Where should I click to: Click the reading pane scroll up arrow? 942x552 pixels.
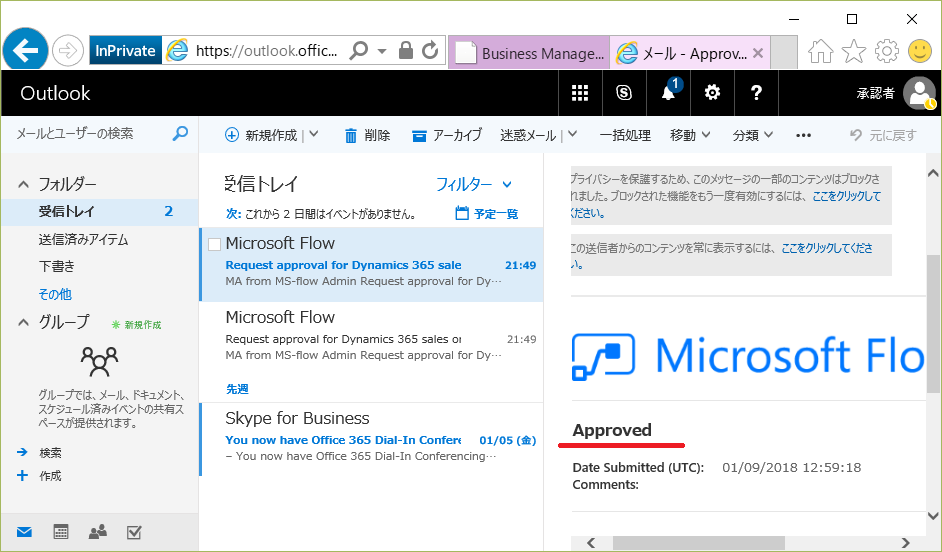click(933, 173)
